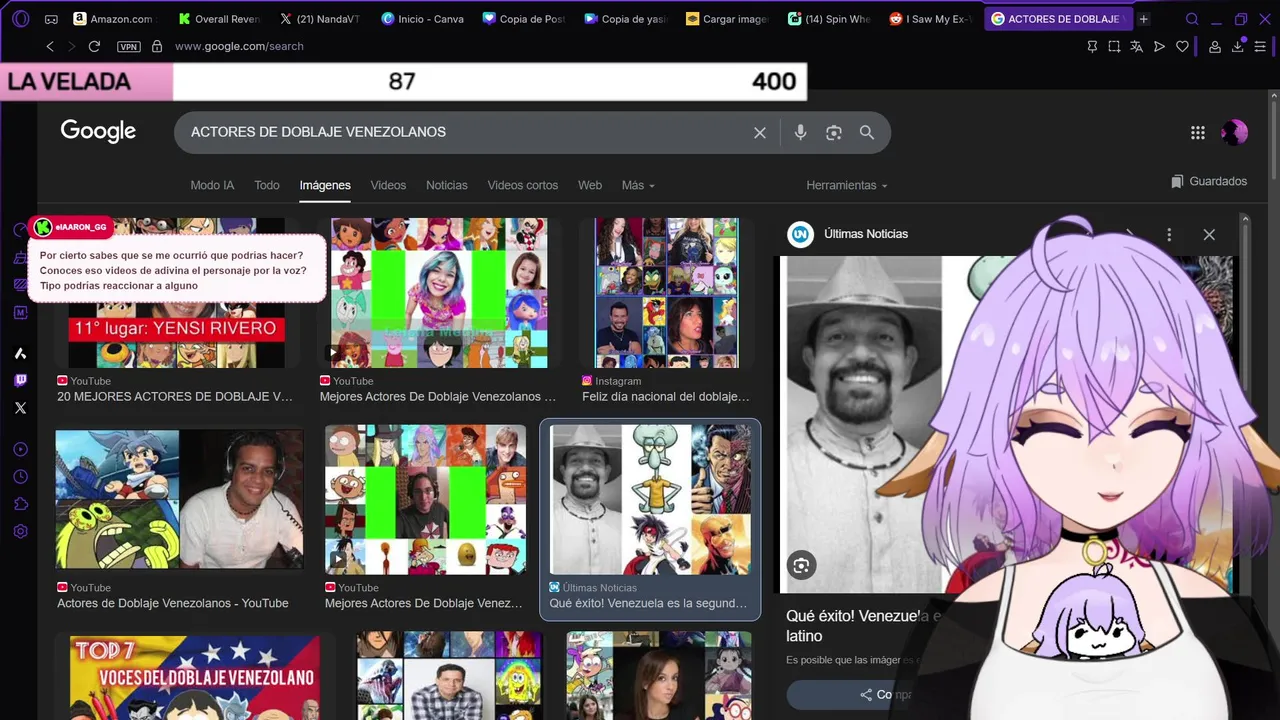Open the Google apps grid
Viewport: 1280px width, 720px height.
[1198, 132]
